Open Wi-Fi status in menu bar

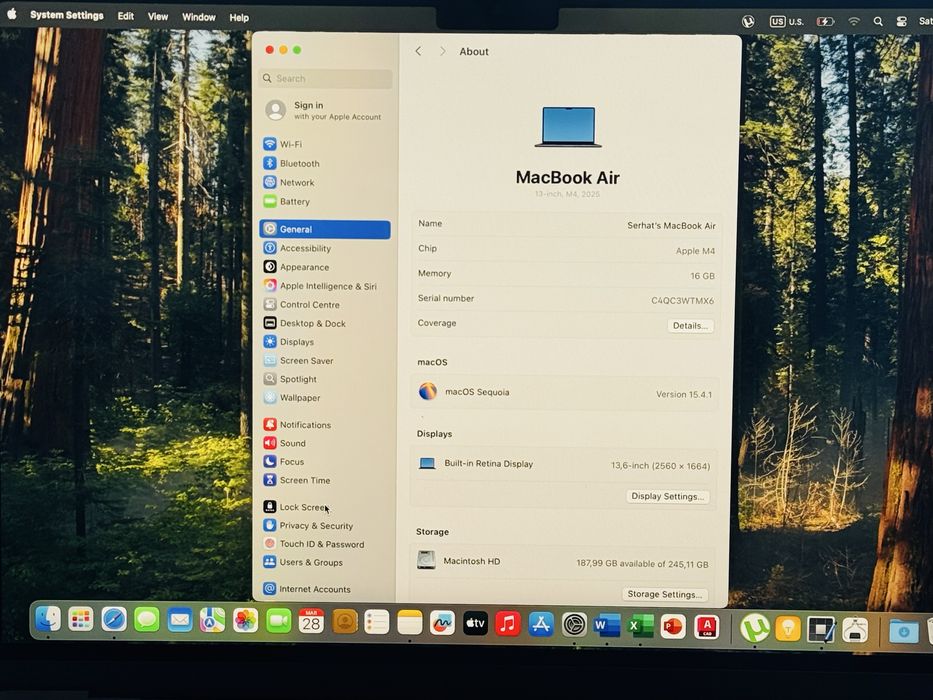click(854, 21)
